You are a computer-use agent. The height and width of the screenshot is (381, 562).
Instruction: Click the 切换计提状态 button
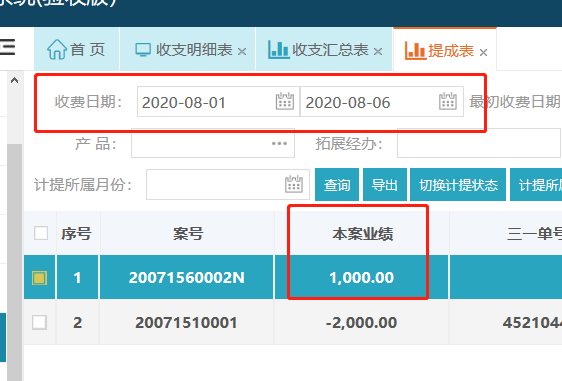[x=458, y=185]
